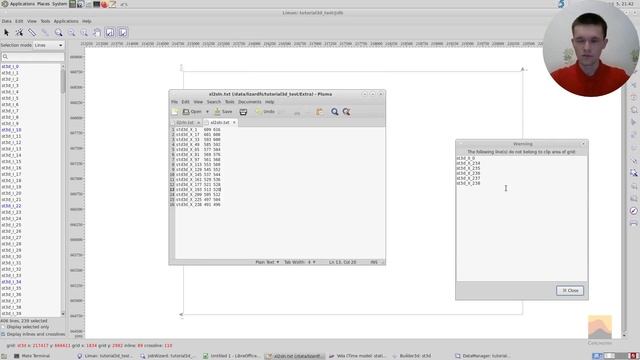Choose the crossed-arrow selection tool
Viewport: 640px width, 360px height.
(x=19, y=33)
